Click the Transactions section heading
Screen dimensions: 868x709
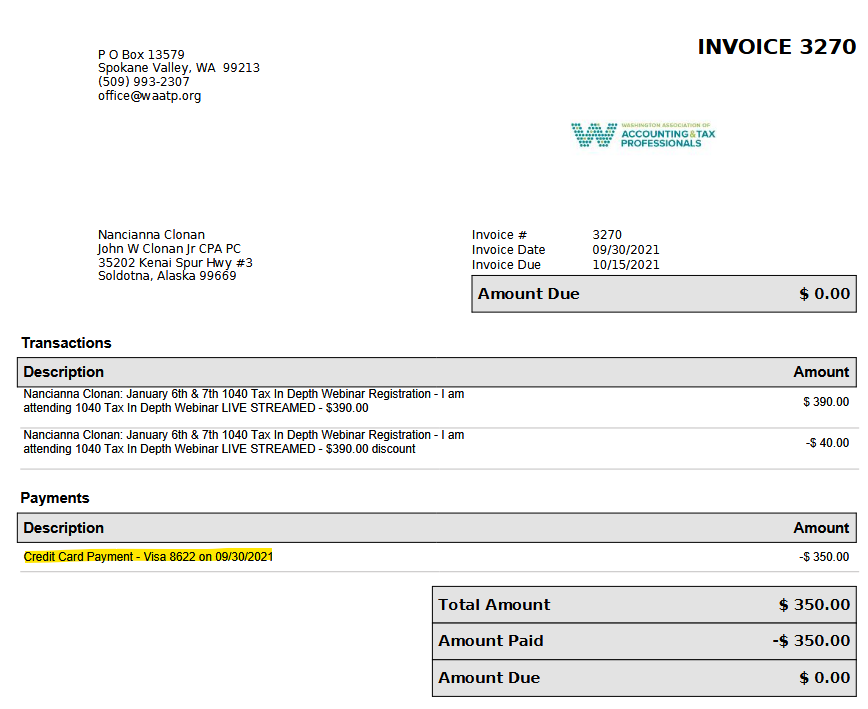click(x=66, y=343)
